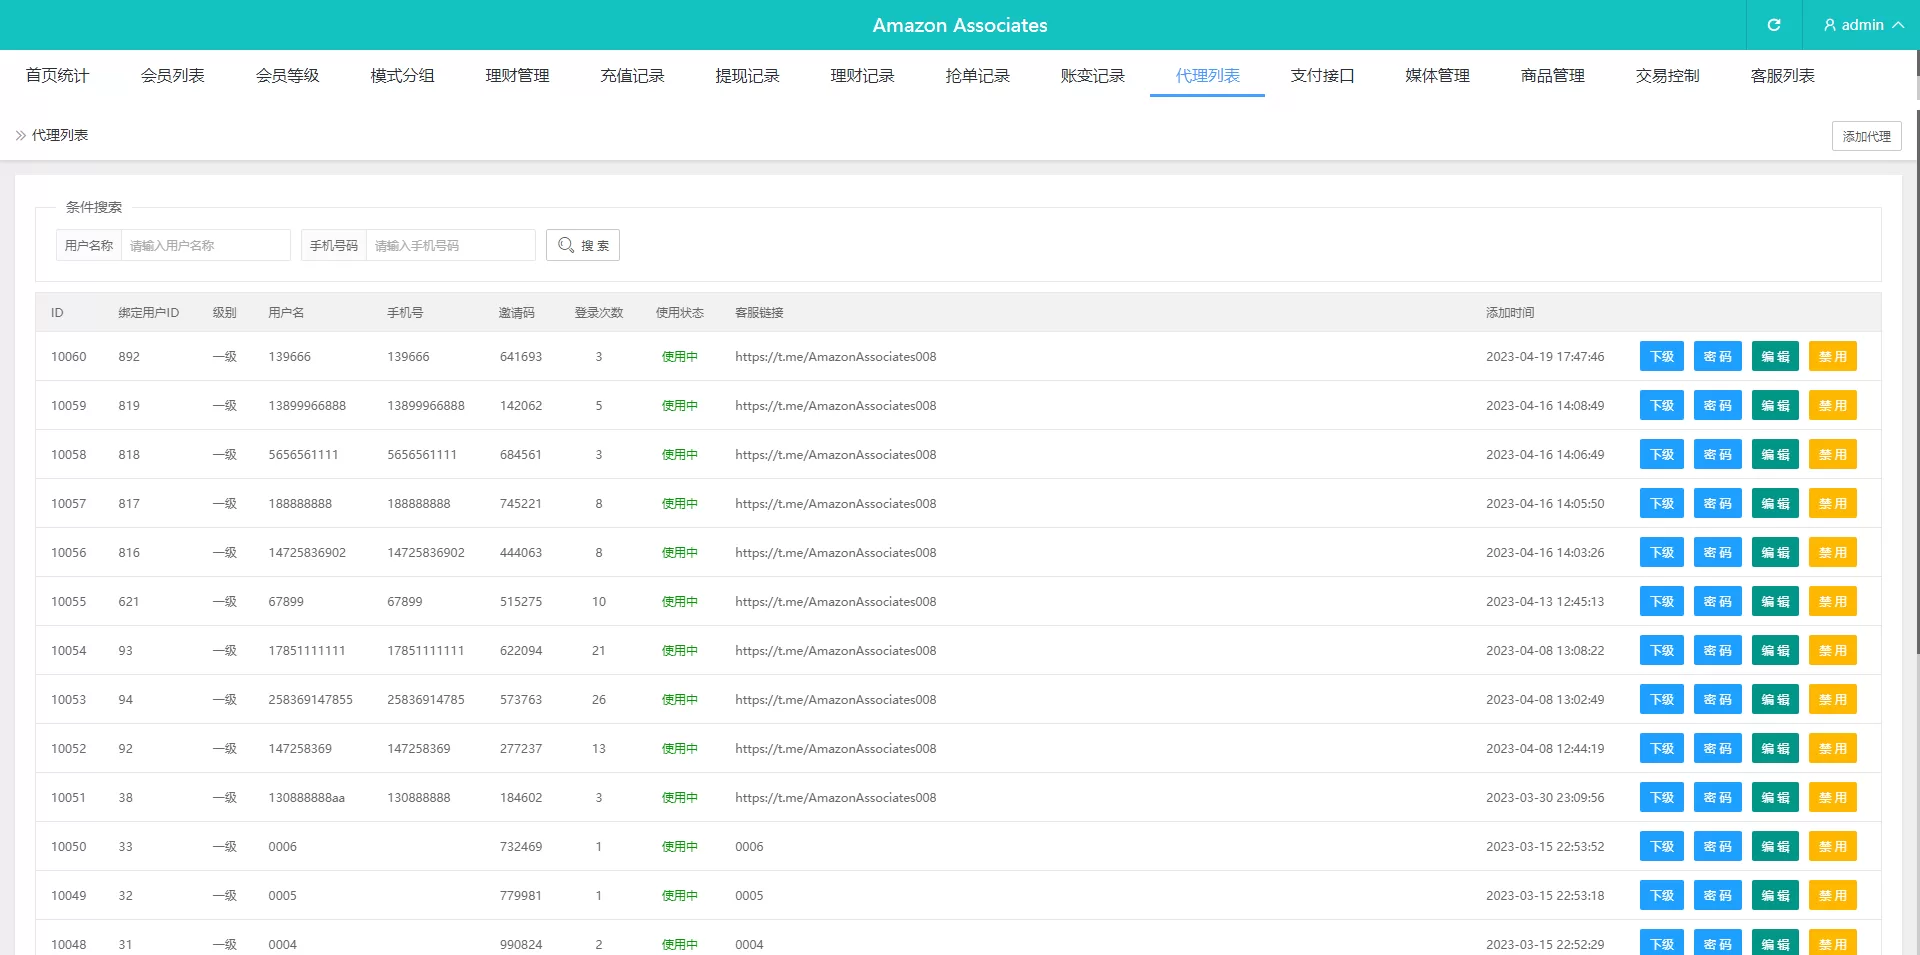Open the 会员列表 tab
The image size is (1920, 955).
172,76
